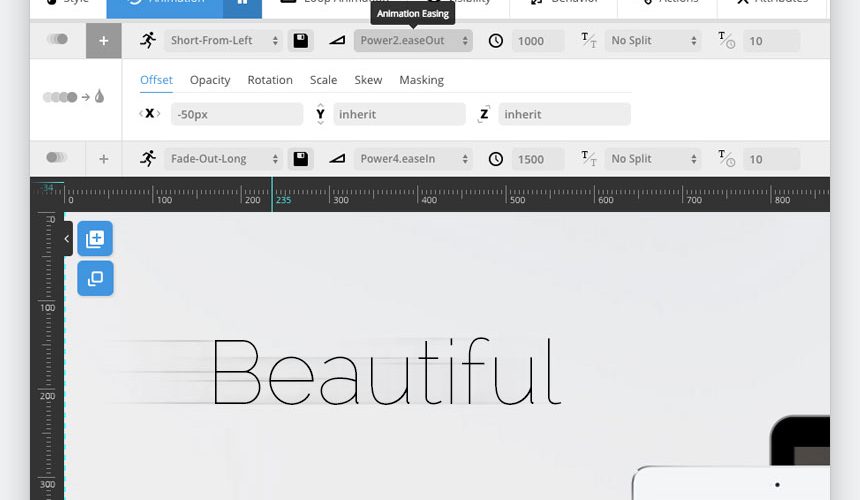Click the highlighted plus icon beside Short-From-Left
This screenshot has height=500, width=860.
coord(103,41)
